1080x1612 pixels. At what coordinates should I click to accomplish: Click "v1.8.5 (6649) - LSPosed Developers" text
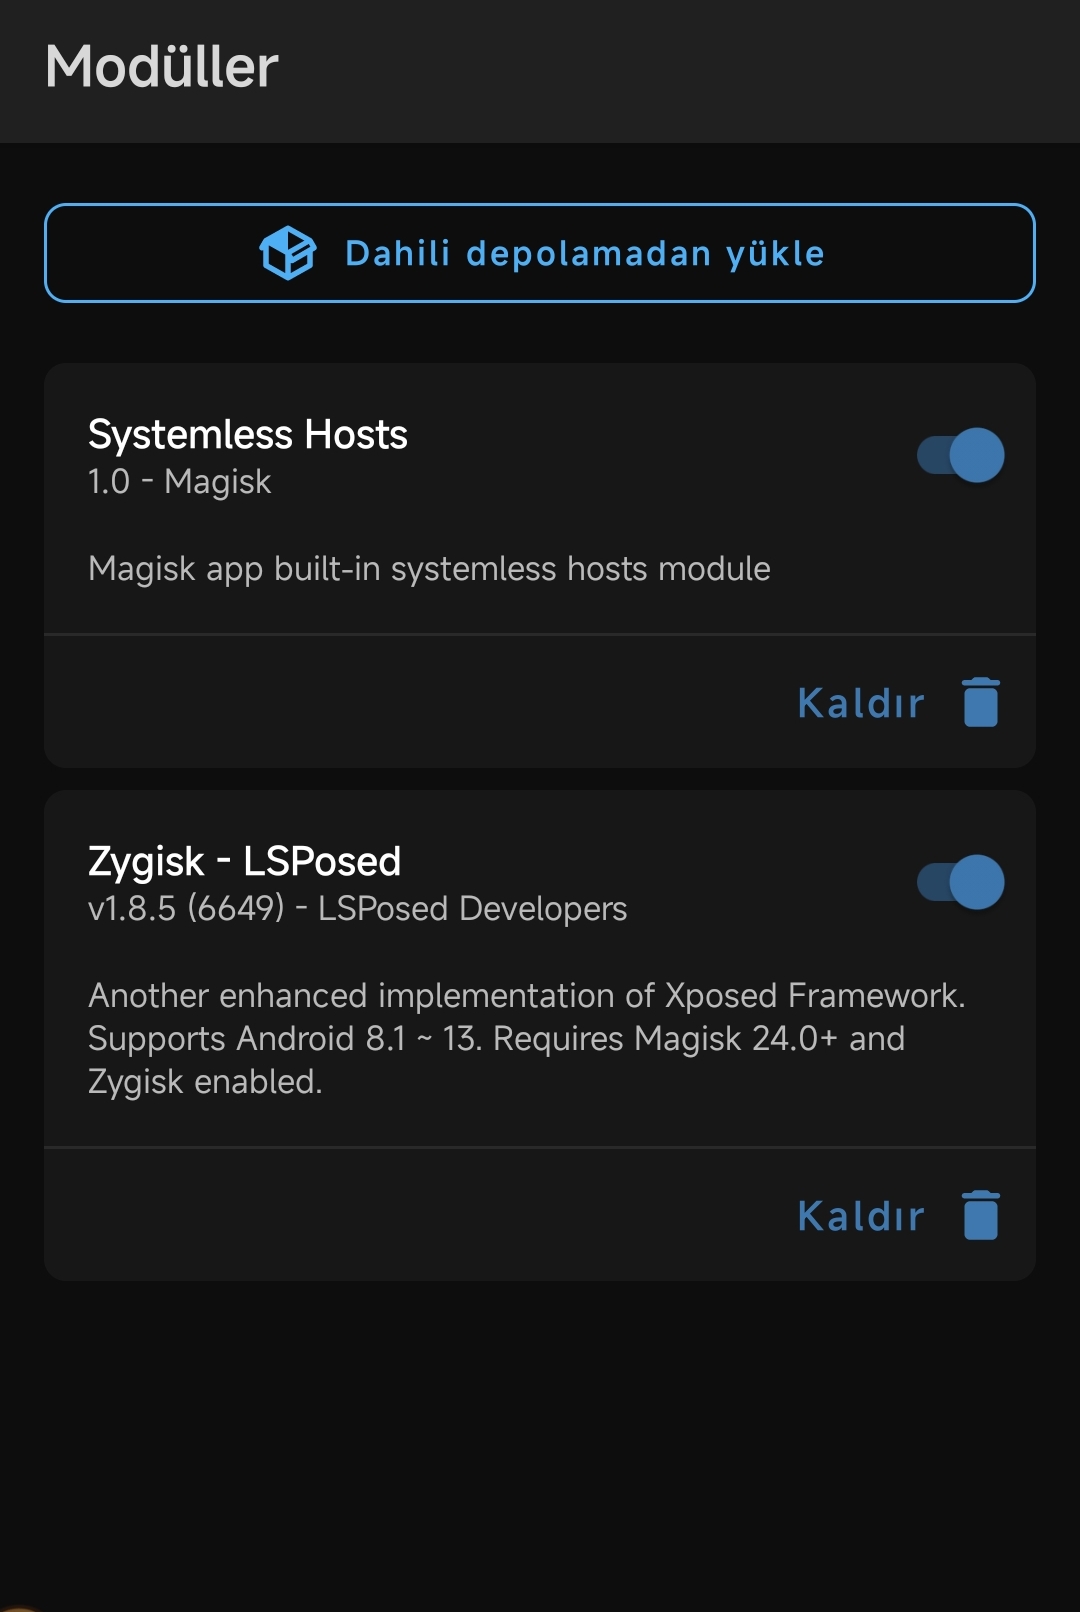click(358, 909)
